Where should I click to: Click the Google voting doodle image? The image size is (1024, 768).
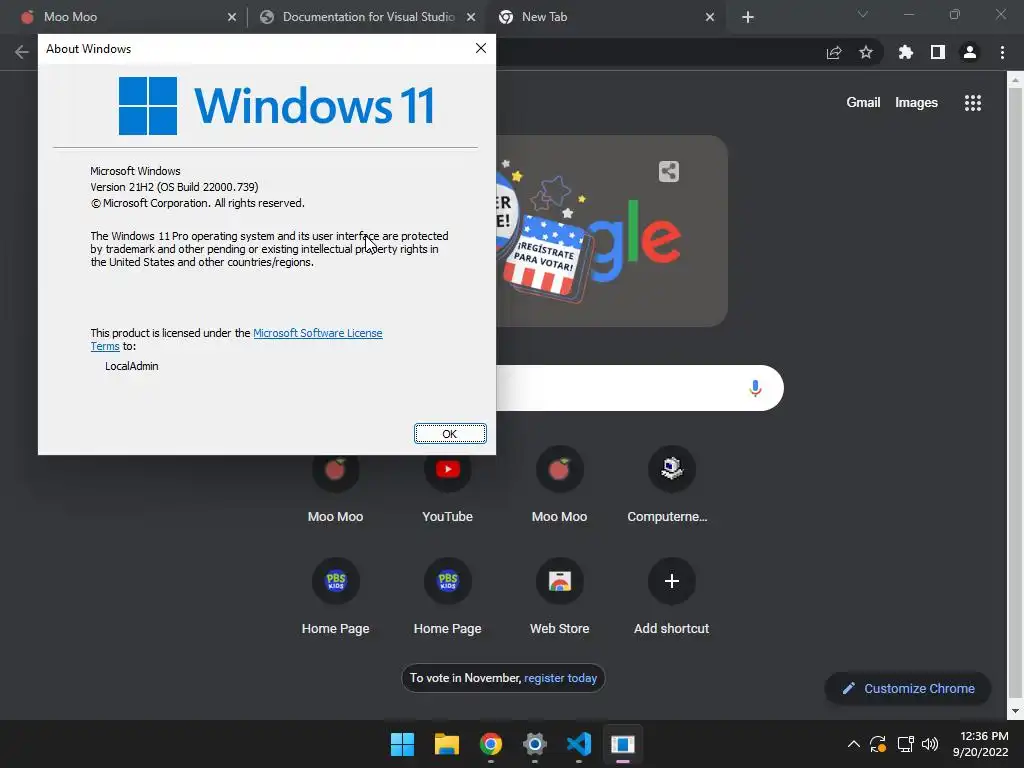tap(611, 231)
